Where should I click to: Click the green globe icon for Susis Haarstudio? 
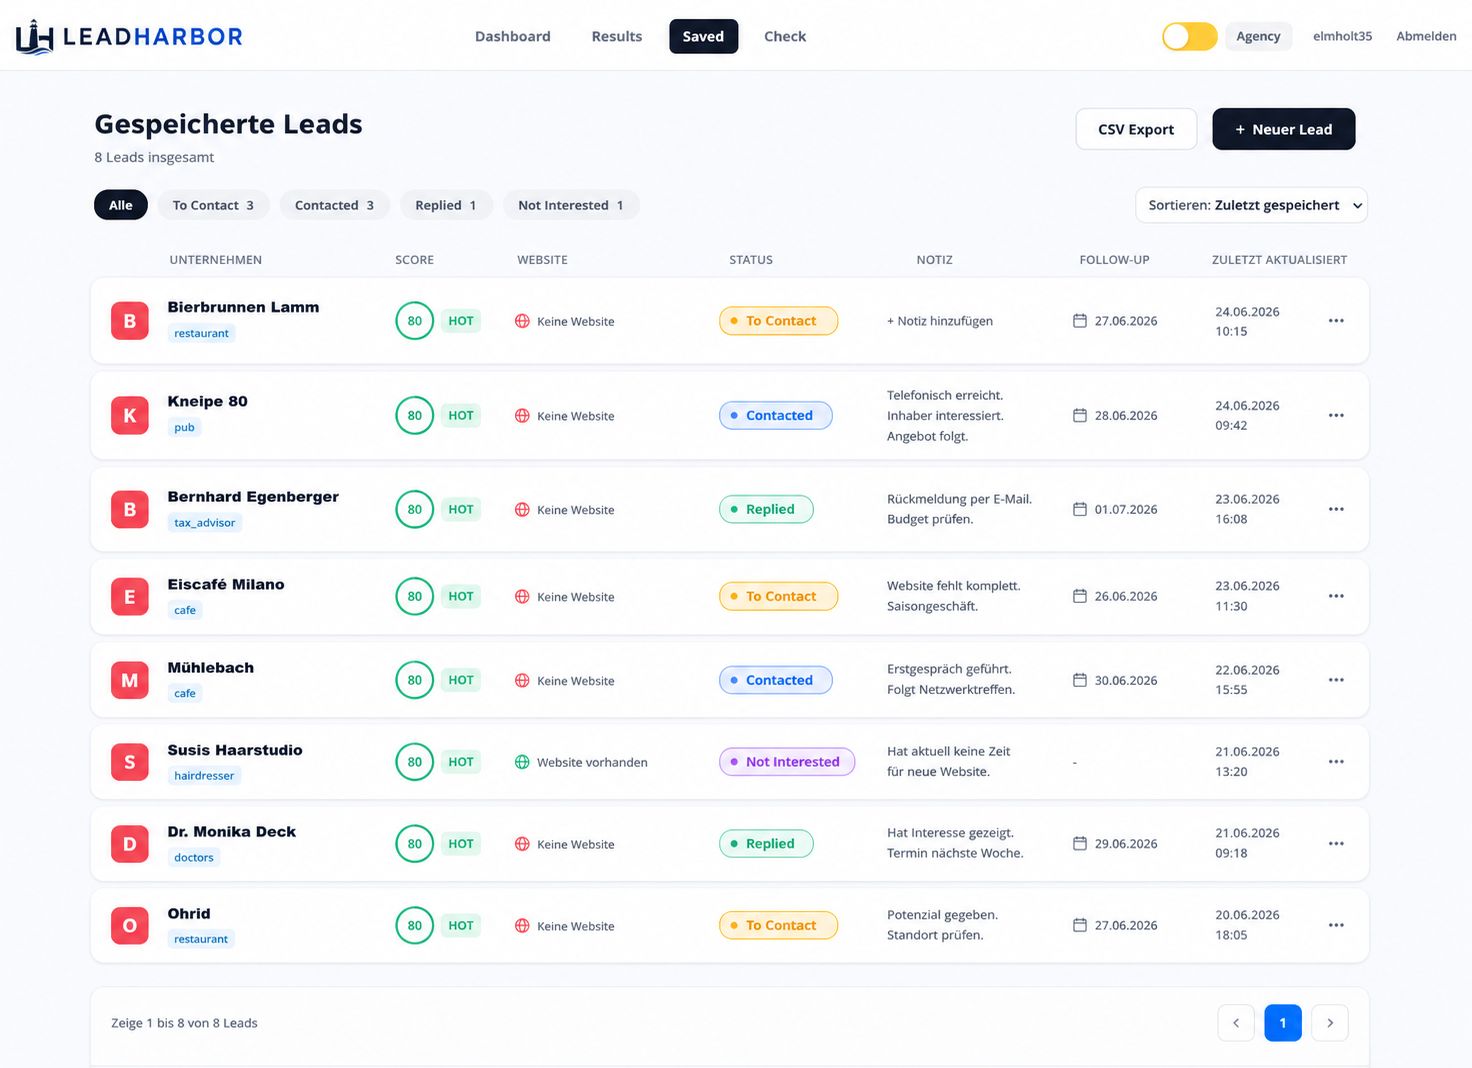522,762
